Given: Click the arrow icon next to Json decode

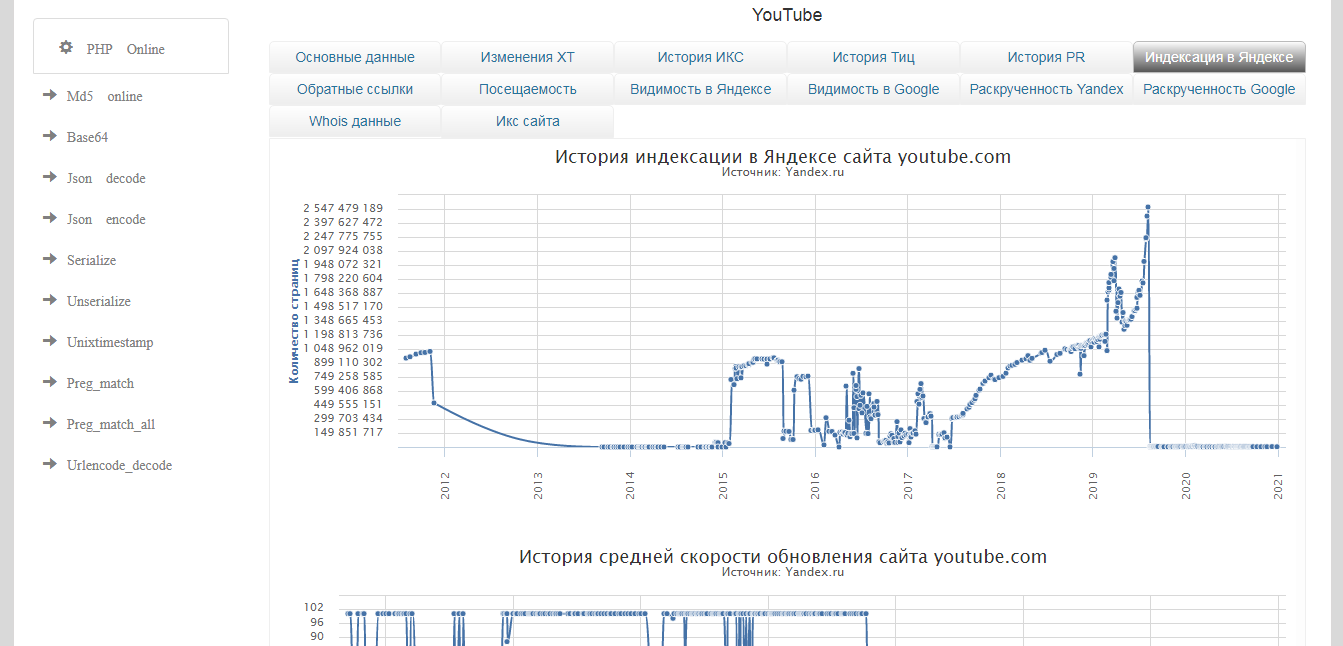Looking at the screenshot, I should (49, 177).
